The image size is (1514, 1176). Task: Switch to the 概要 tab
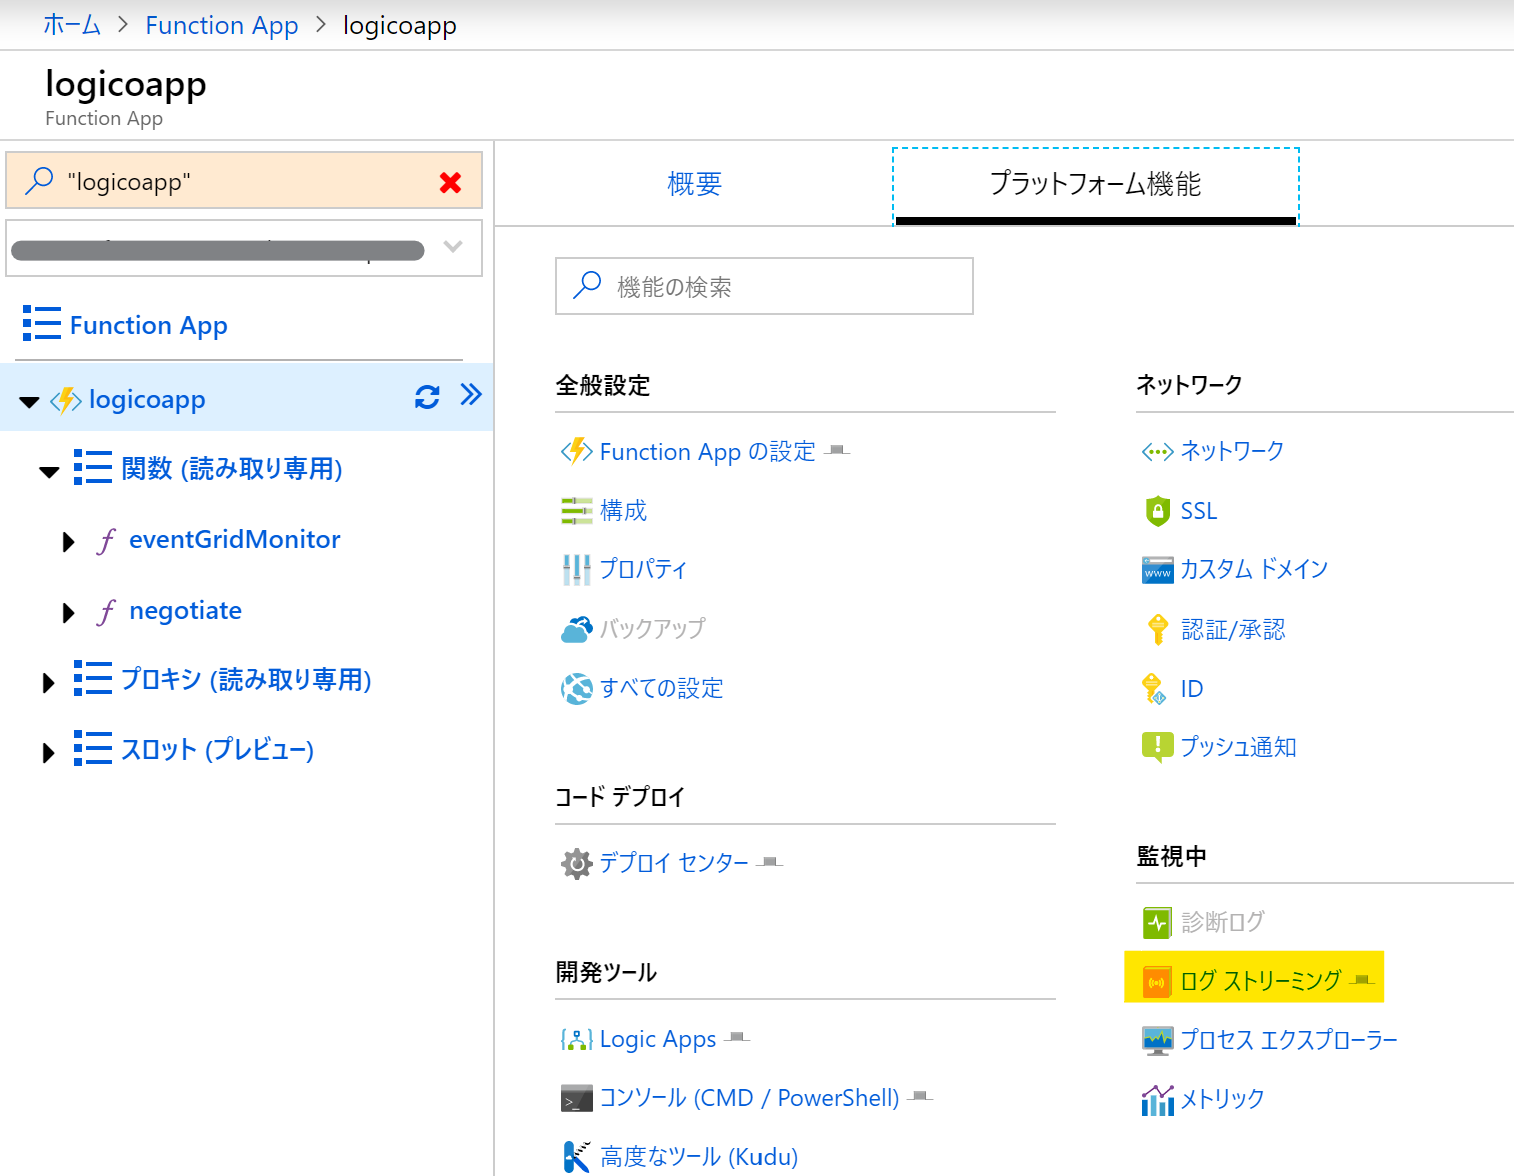coord(694,184)
